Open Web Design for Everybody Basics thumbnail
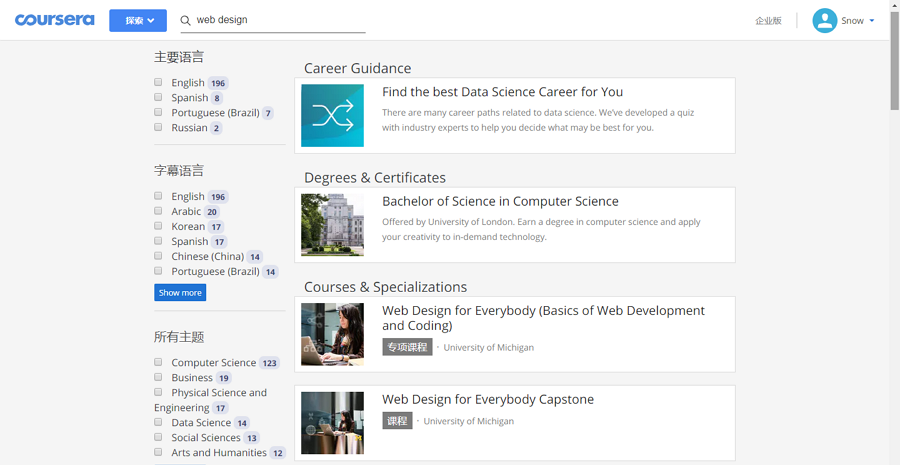 (332, 334)
